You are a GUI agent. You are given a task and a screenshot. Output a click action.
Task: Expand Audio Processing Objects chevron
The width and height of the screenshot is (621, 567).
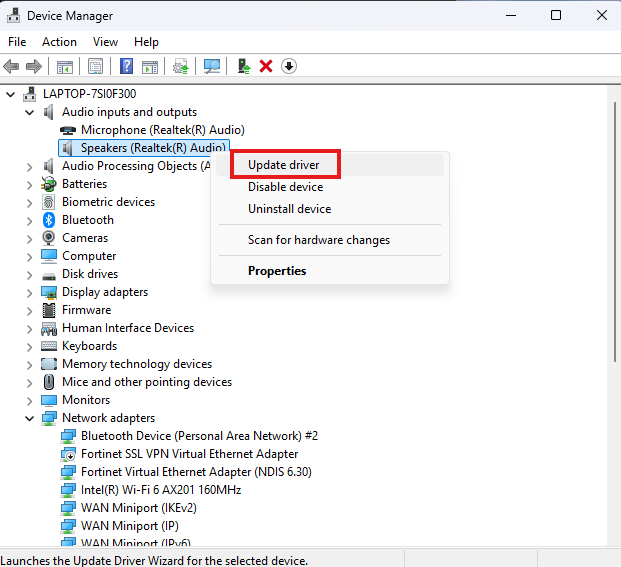click(x=29, y=167)
